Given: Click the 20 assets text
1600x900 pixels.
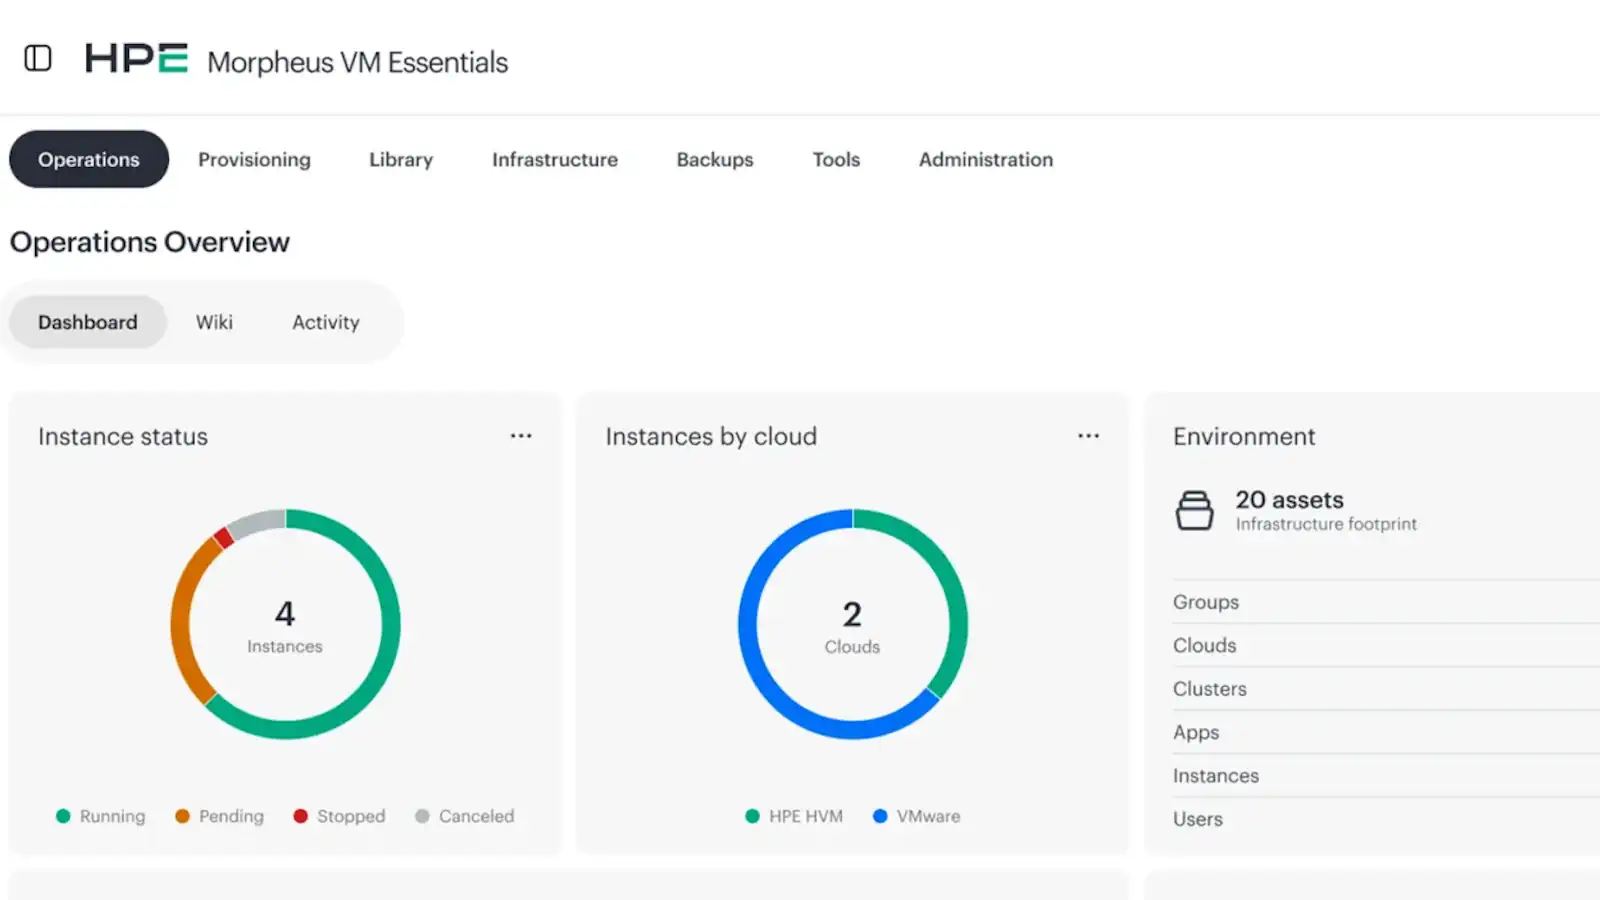Looking at the screenshot, I should pyautogui.click(x=1289, y=499).
